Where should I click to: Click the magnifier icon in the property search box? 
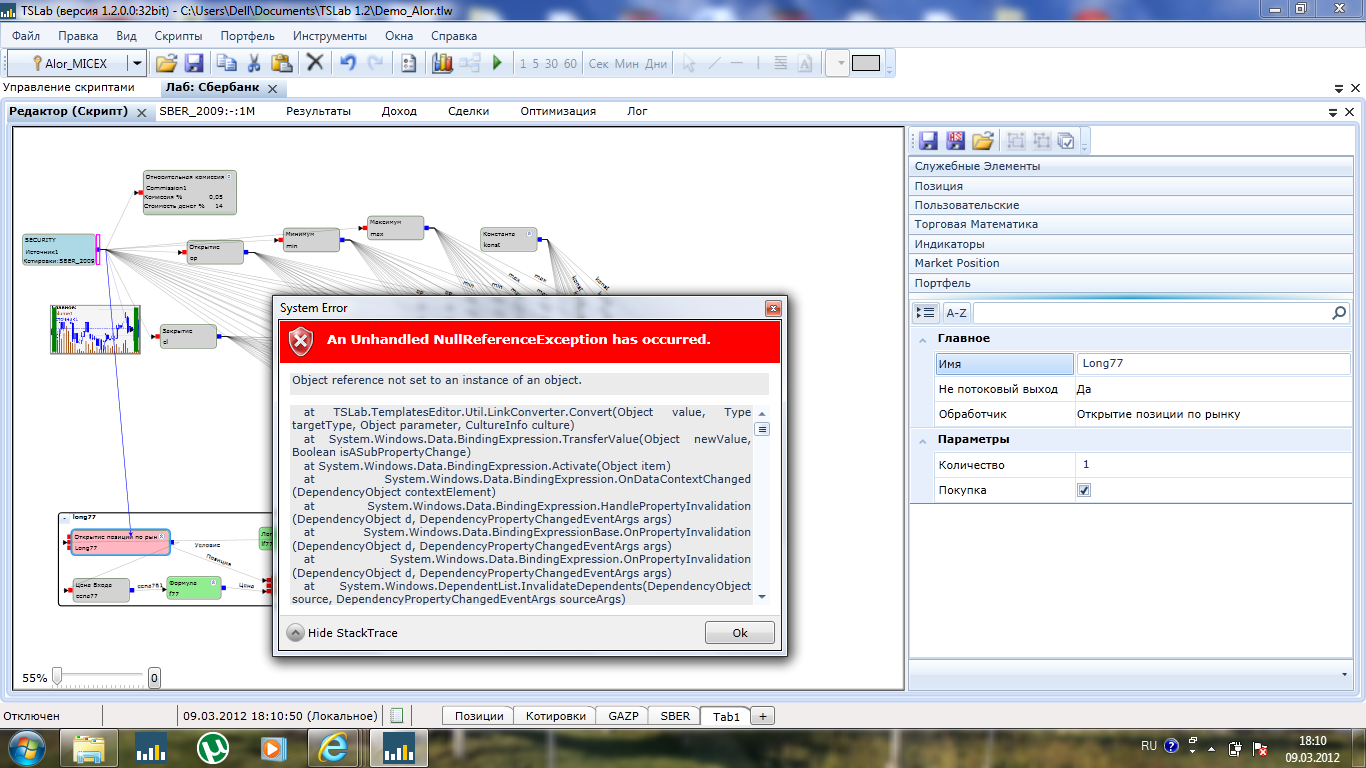[x=1340, y=313]
